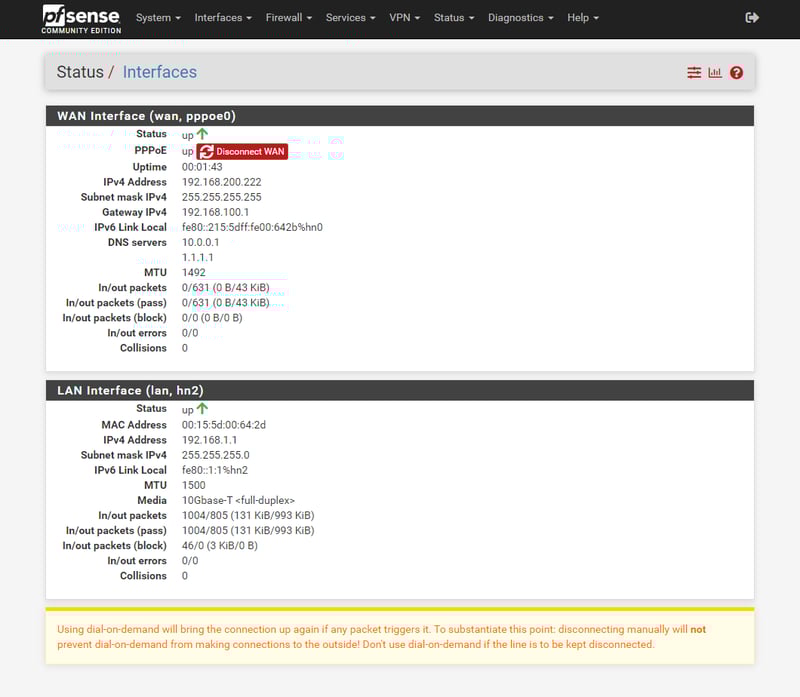The image size is (800, 697).
Task: Click the Status breadcrumb link
Action: coord(79,72)
